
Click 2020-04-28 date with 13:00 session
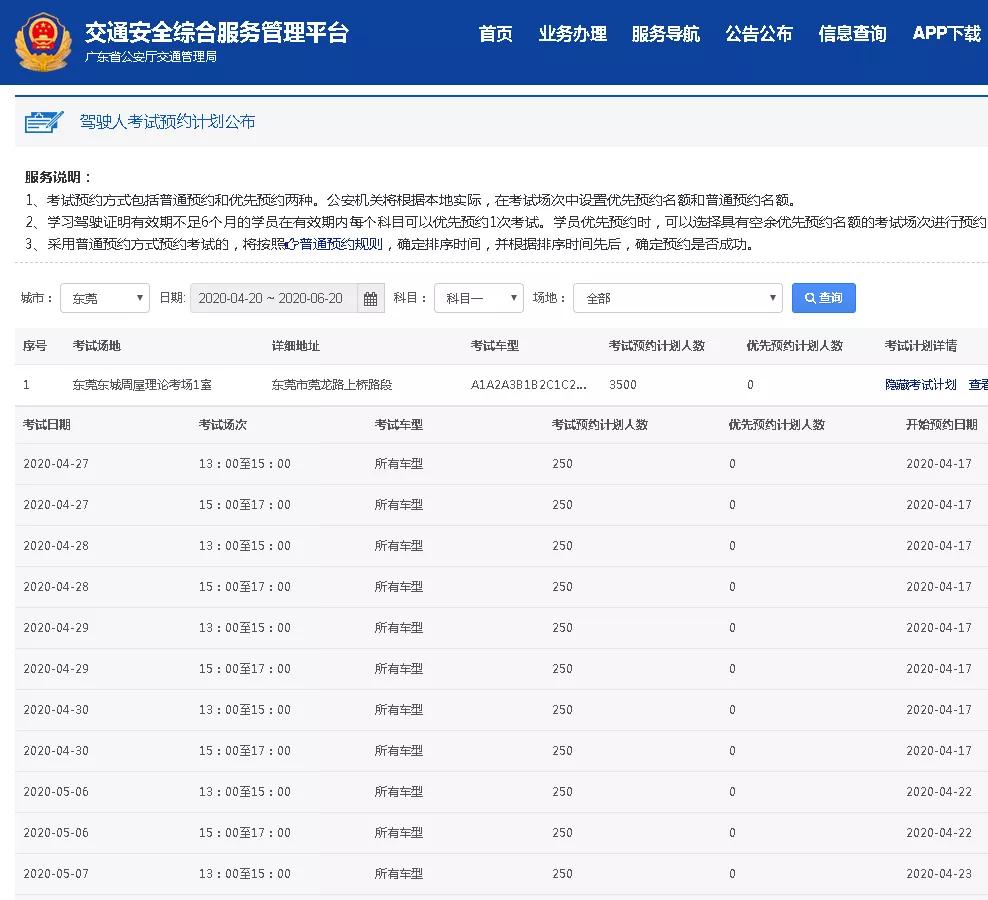(56, 546)
